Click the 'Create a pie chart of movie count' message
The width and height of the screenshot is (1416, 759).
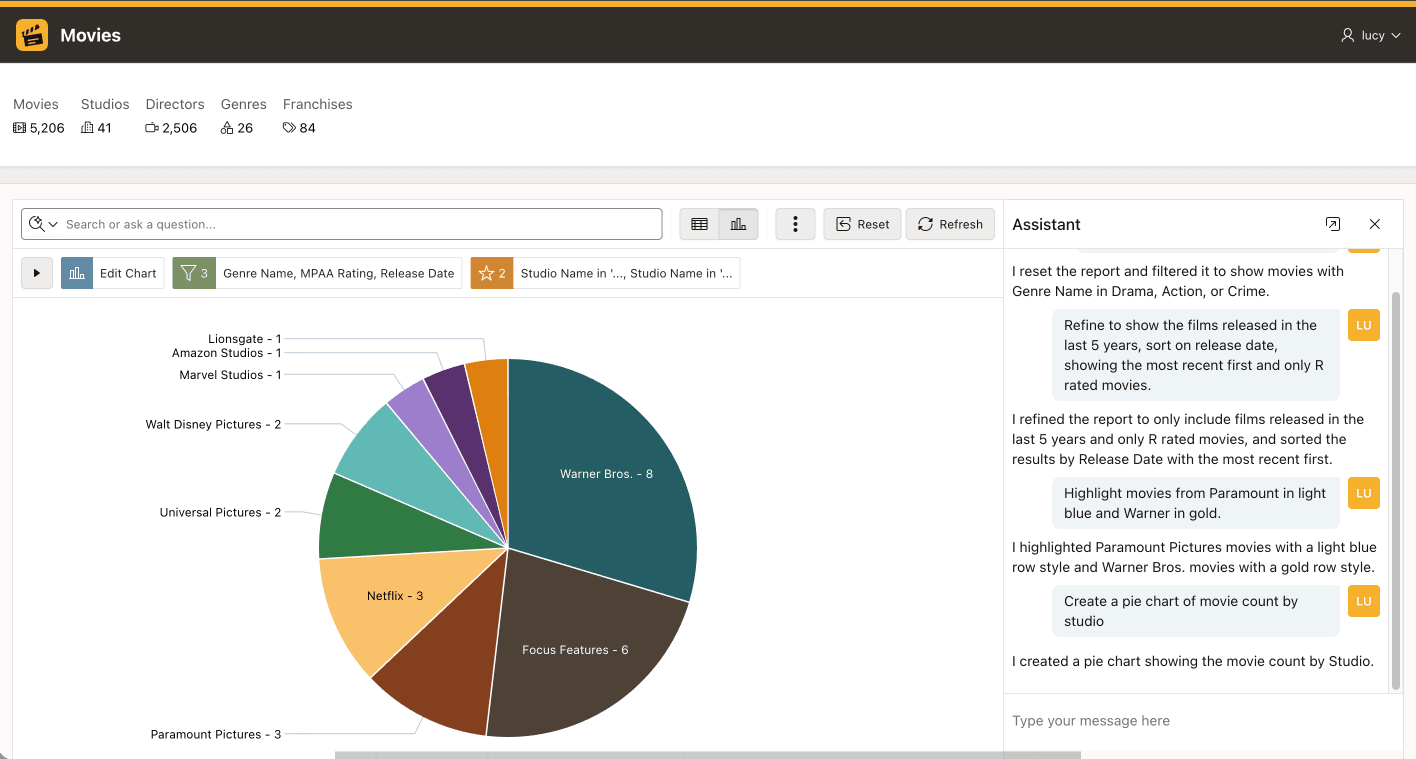tap(1195, 611)
